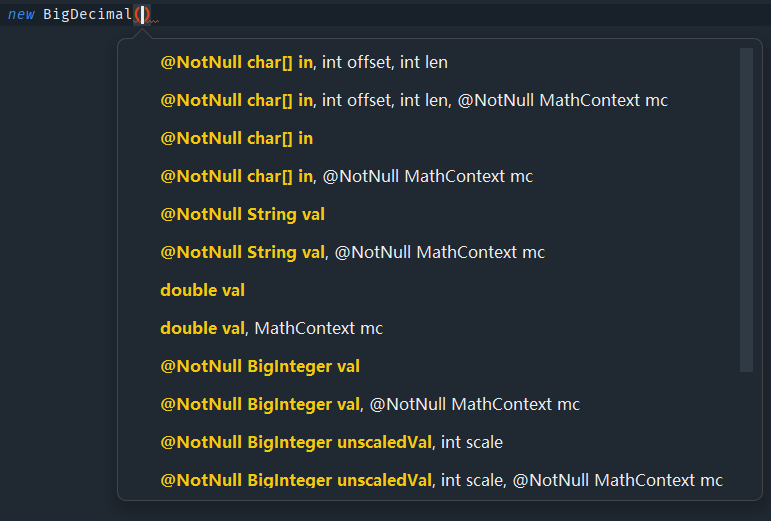Select the 'double val' overload
This screenshot has width=771, height=521.
click(203, 290)
